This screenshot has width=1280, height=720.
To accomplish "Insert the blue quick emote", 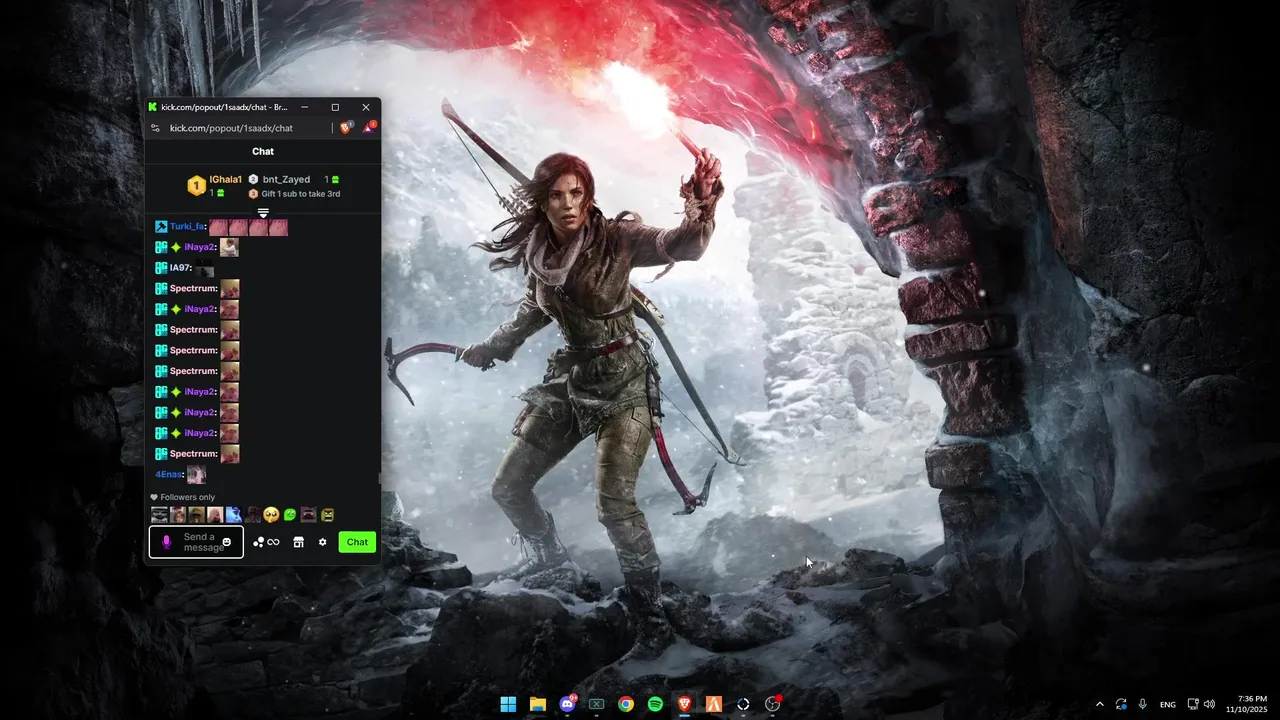I will pyautogui.click(x=233, y=515).
